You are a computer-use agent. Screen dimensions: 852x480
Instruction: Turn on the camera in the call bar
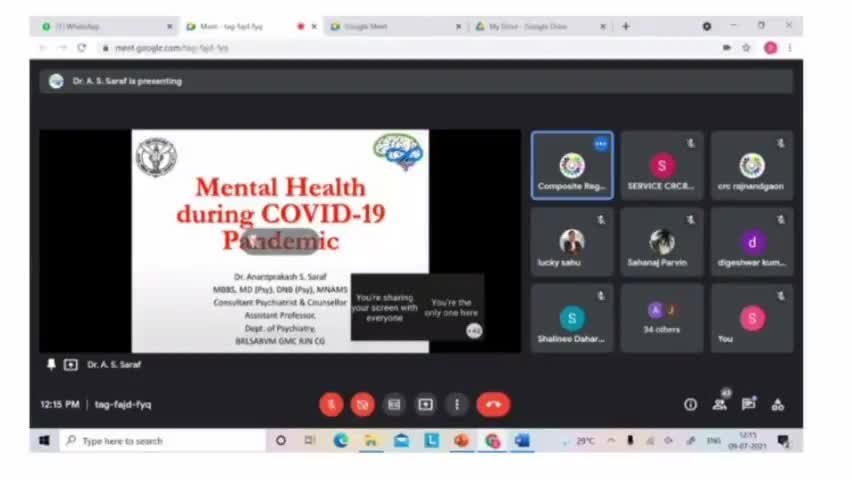click(362, 405)
